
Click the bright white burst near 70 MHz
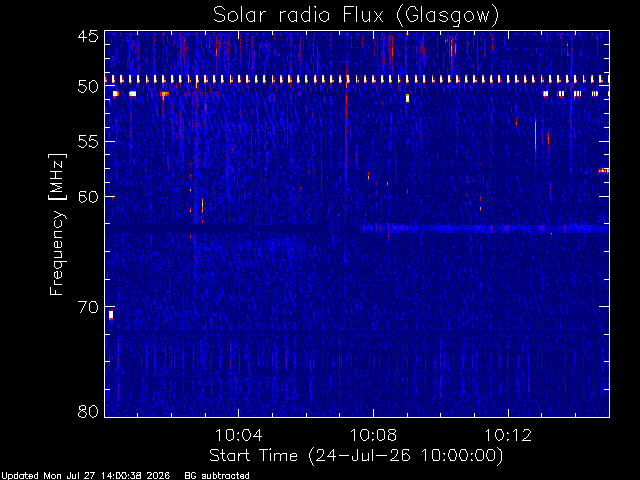coord(111,315)
